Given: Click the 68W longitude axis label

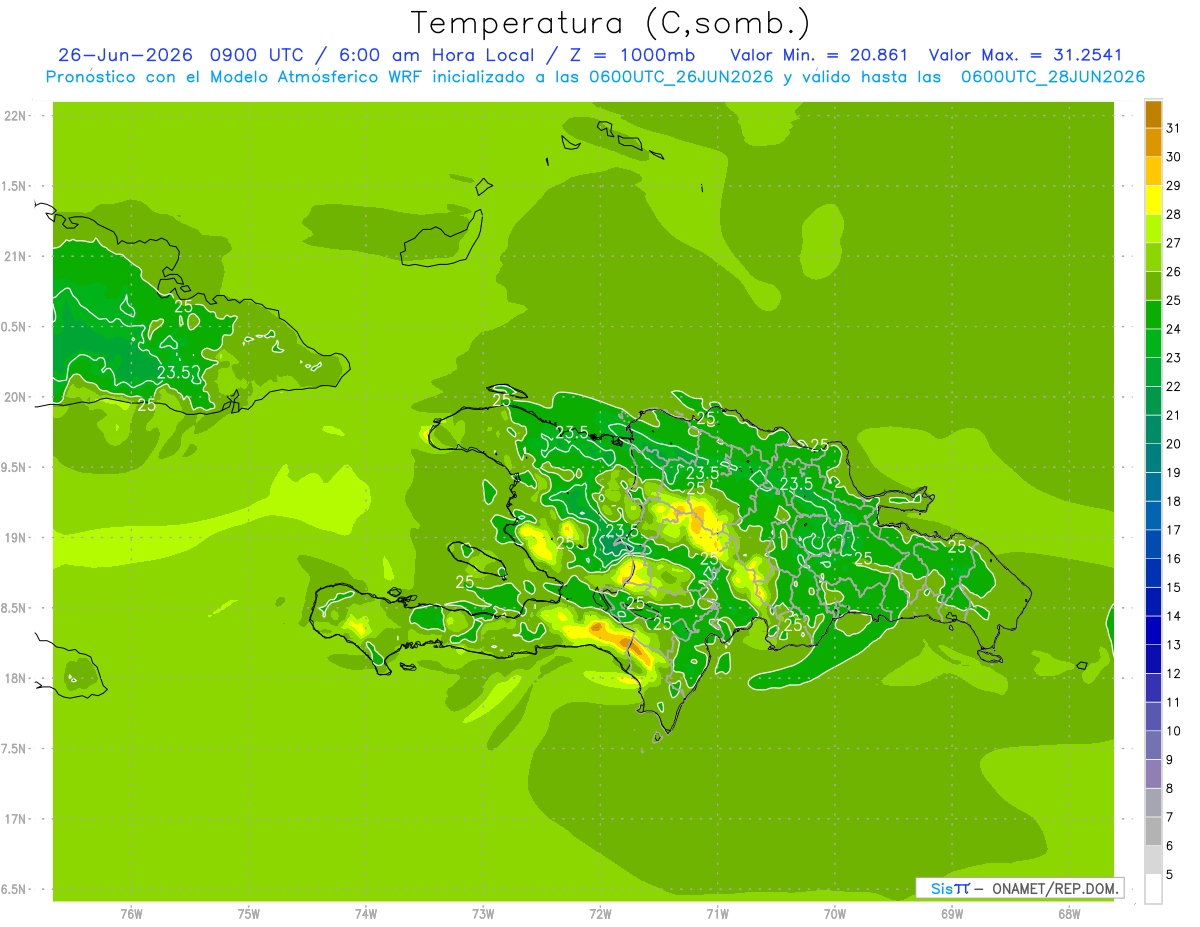Looking at the screenshot, I should tap(1069, 914).
